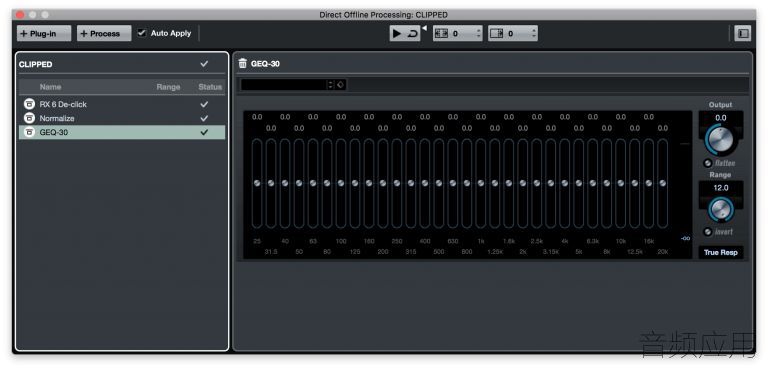Click the Range knob

click(720, 209)
